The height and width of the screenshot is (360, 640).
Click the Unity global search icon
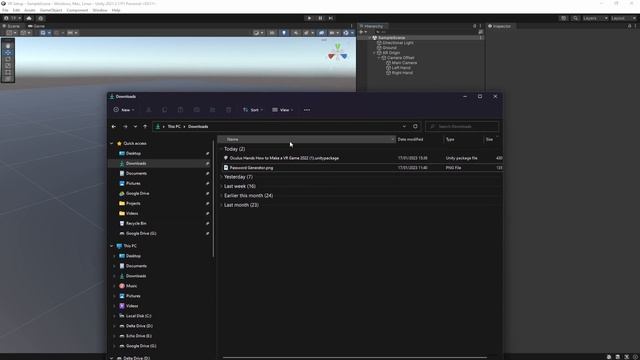point(575,18)
